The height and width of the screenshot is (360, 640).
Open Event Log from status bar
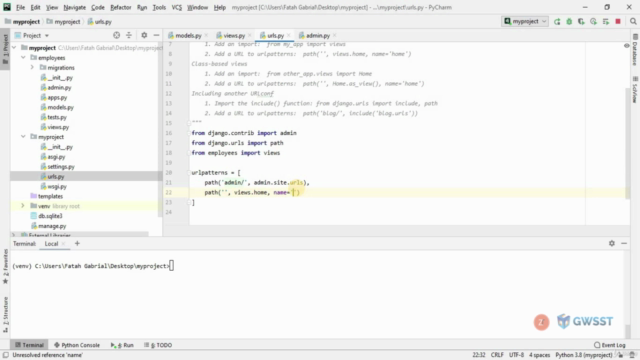click(609, 345)
